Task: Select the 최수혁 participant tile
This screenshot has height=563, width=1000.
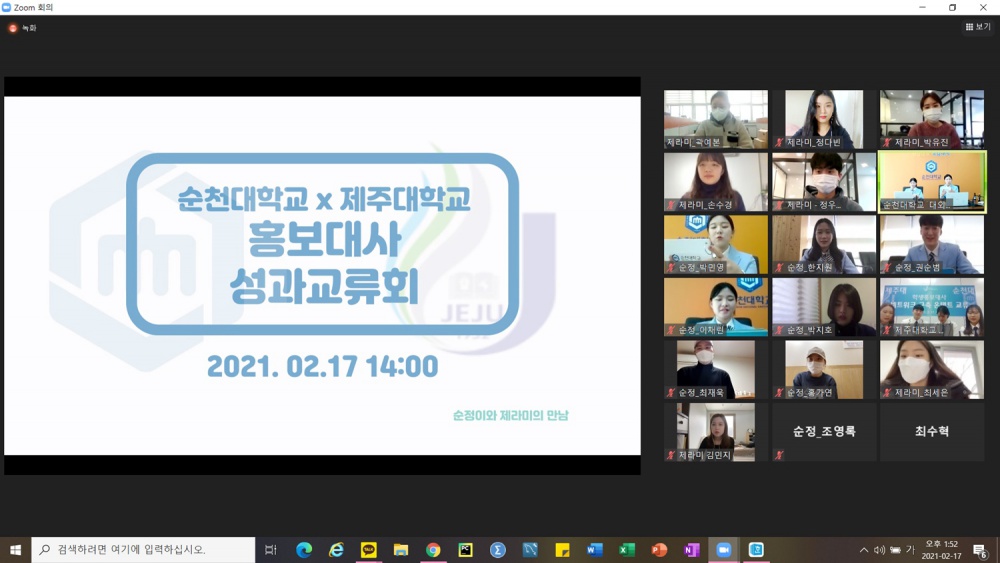Action: coord(932,432)
